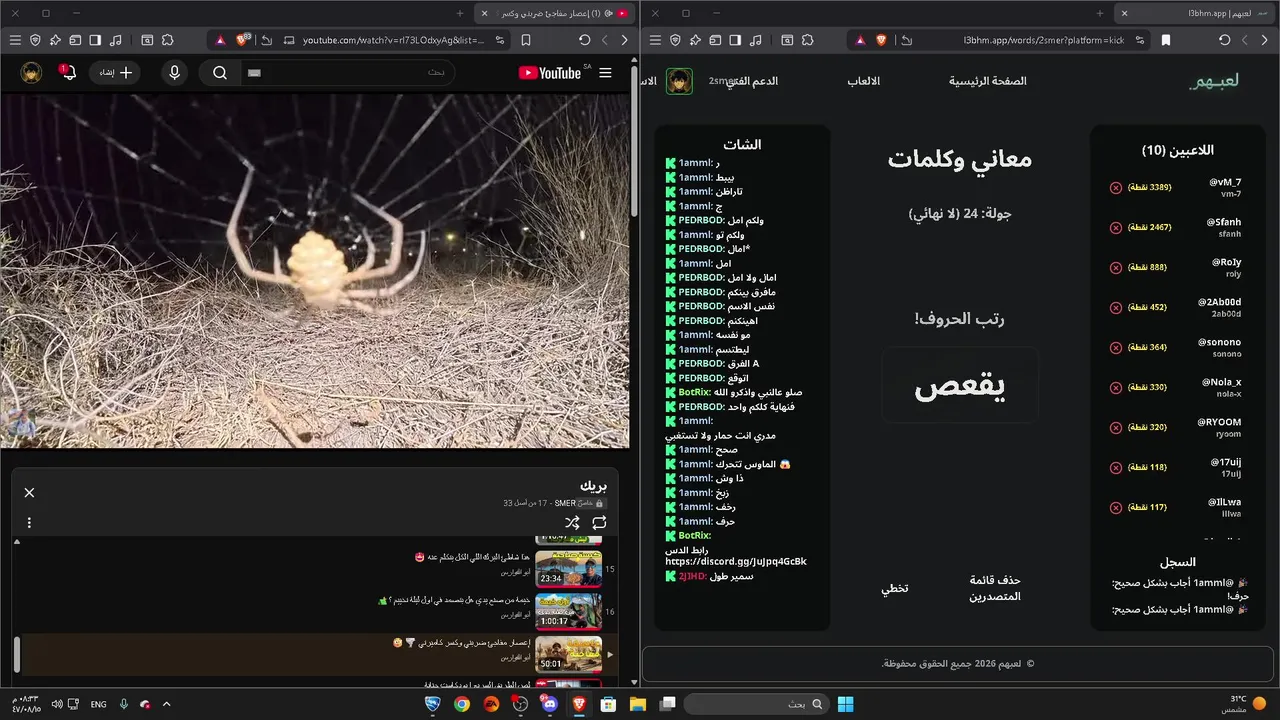Remove player @Sfanh using its X icon
The width and height of the screenshot is (1280, 720).
[1116, 228]
